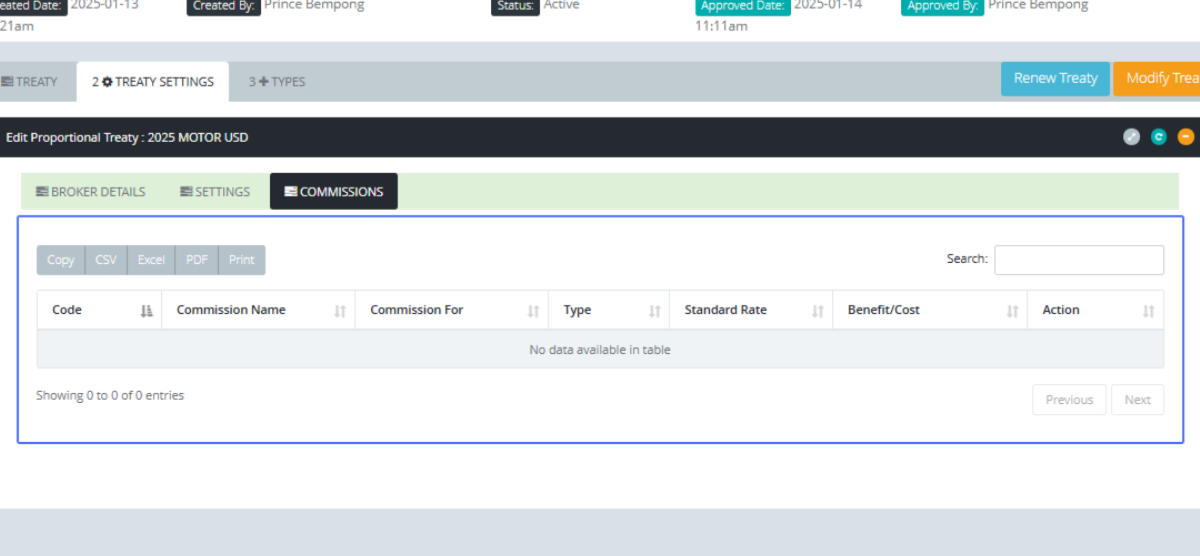
Task: Click the teal refresh panel icon
Action: click(1158, 137)
